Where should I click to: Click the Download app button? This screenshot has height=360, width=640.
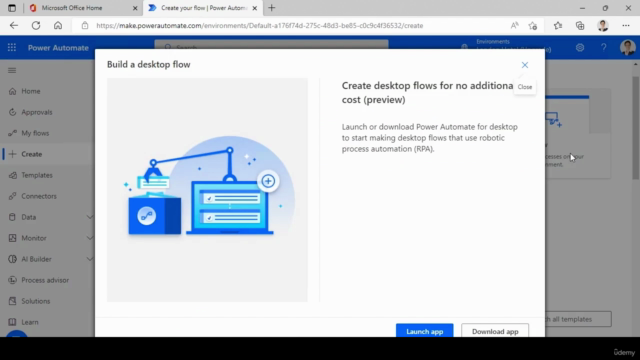[495, 331]
